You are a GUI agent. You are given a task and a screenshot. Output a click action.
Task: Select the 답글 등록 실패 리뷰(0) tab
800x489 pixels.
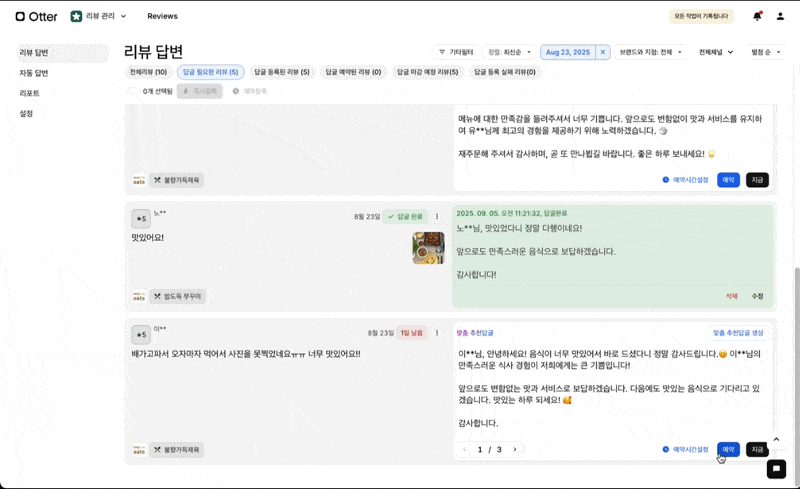(505, 72)
